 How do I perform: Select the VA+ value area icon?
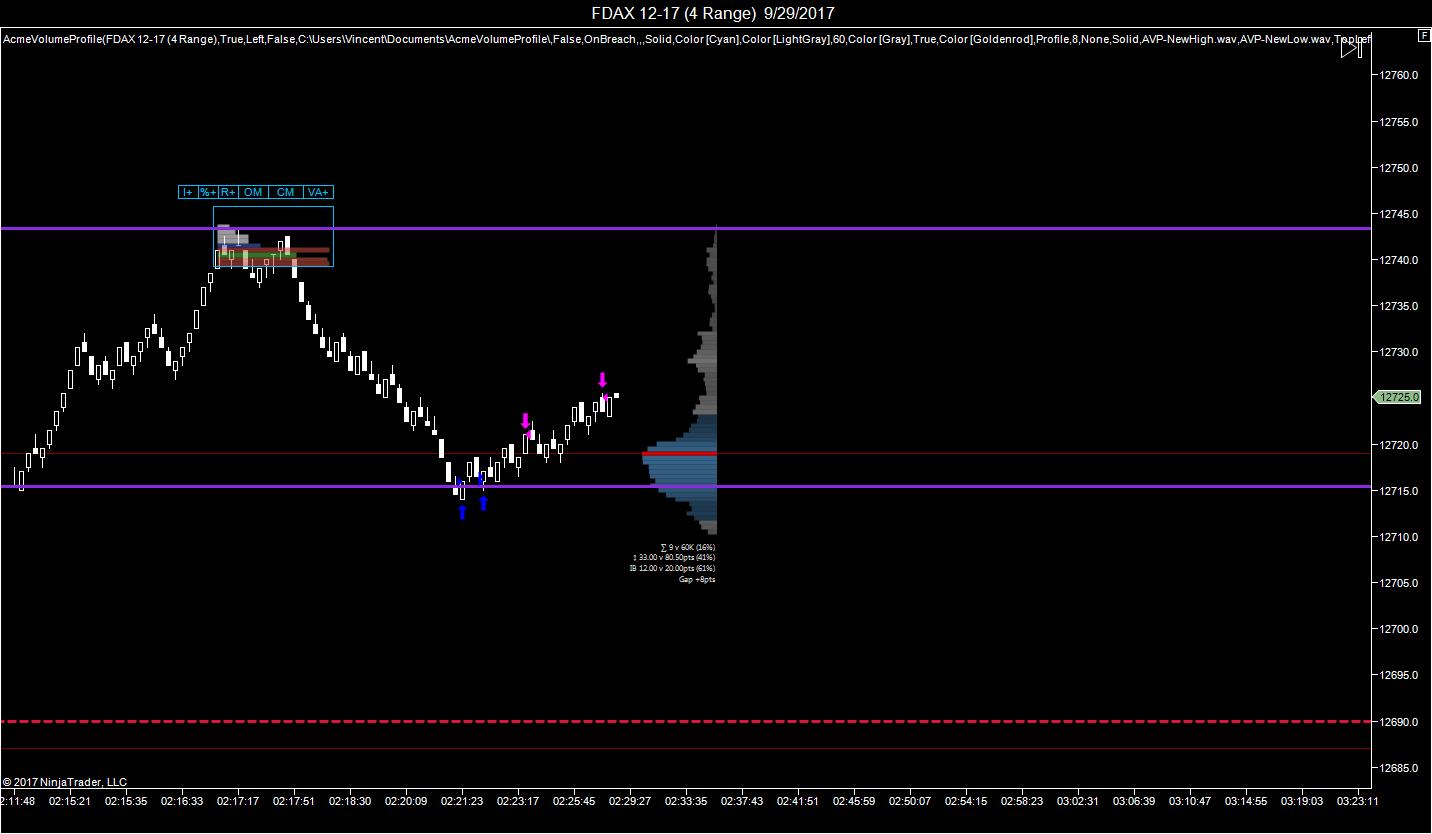pos(316,192)
